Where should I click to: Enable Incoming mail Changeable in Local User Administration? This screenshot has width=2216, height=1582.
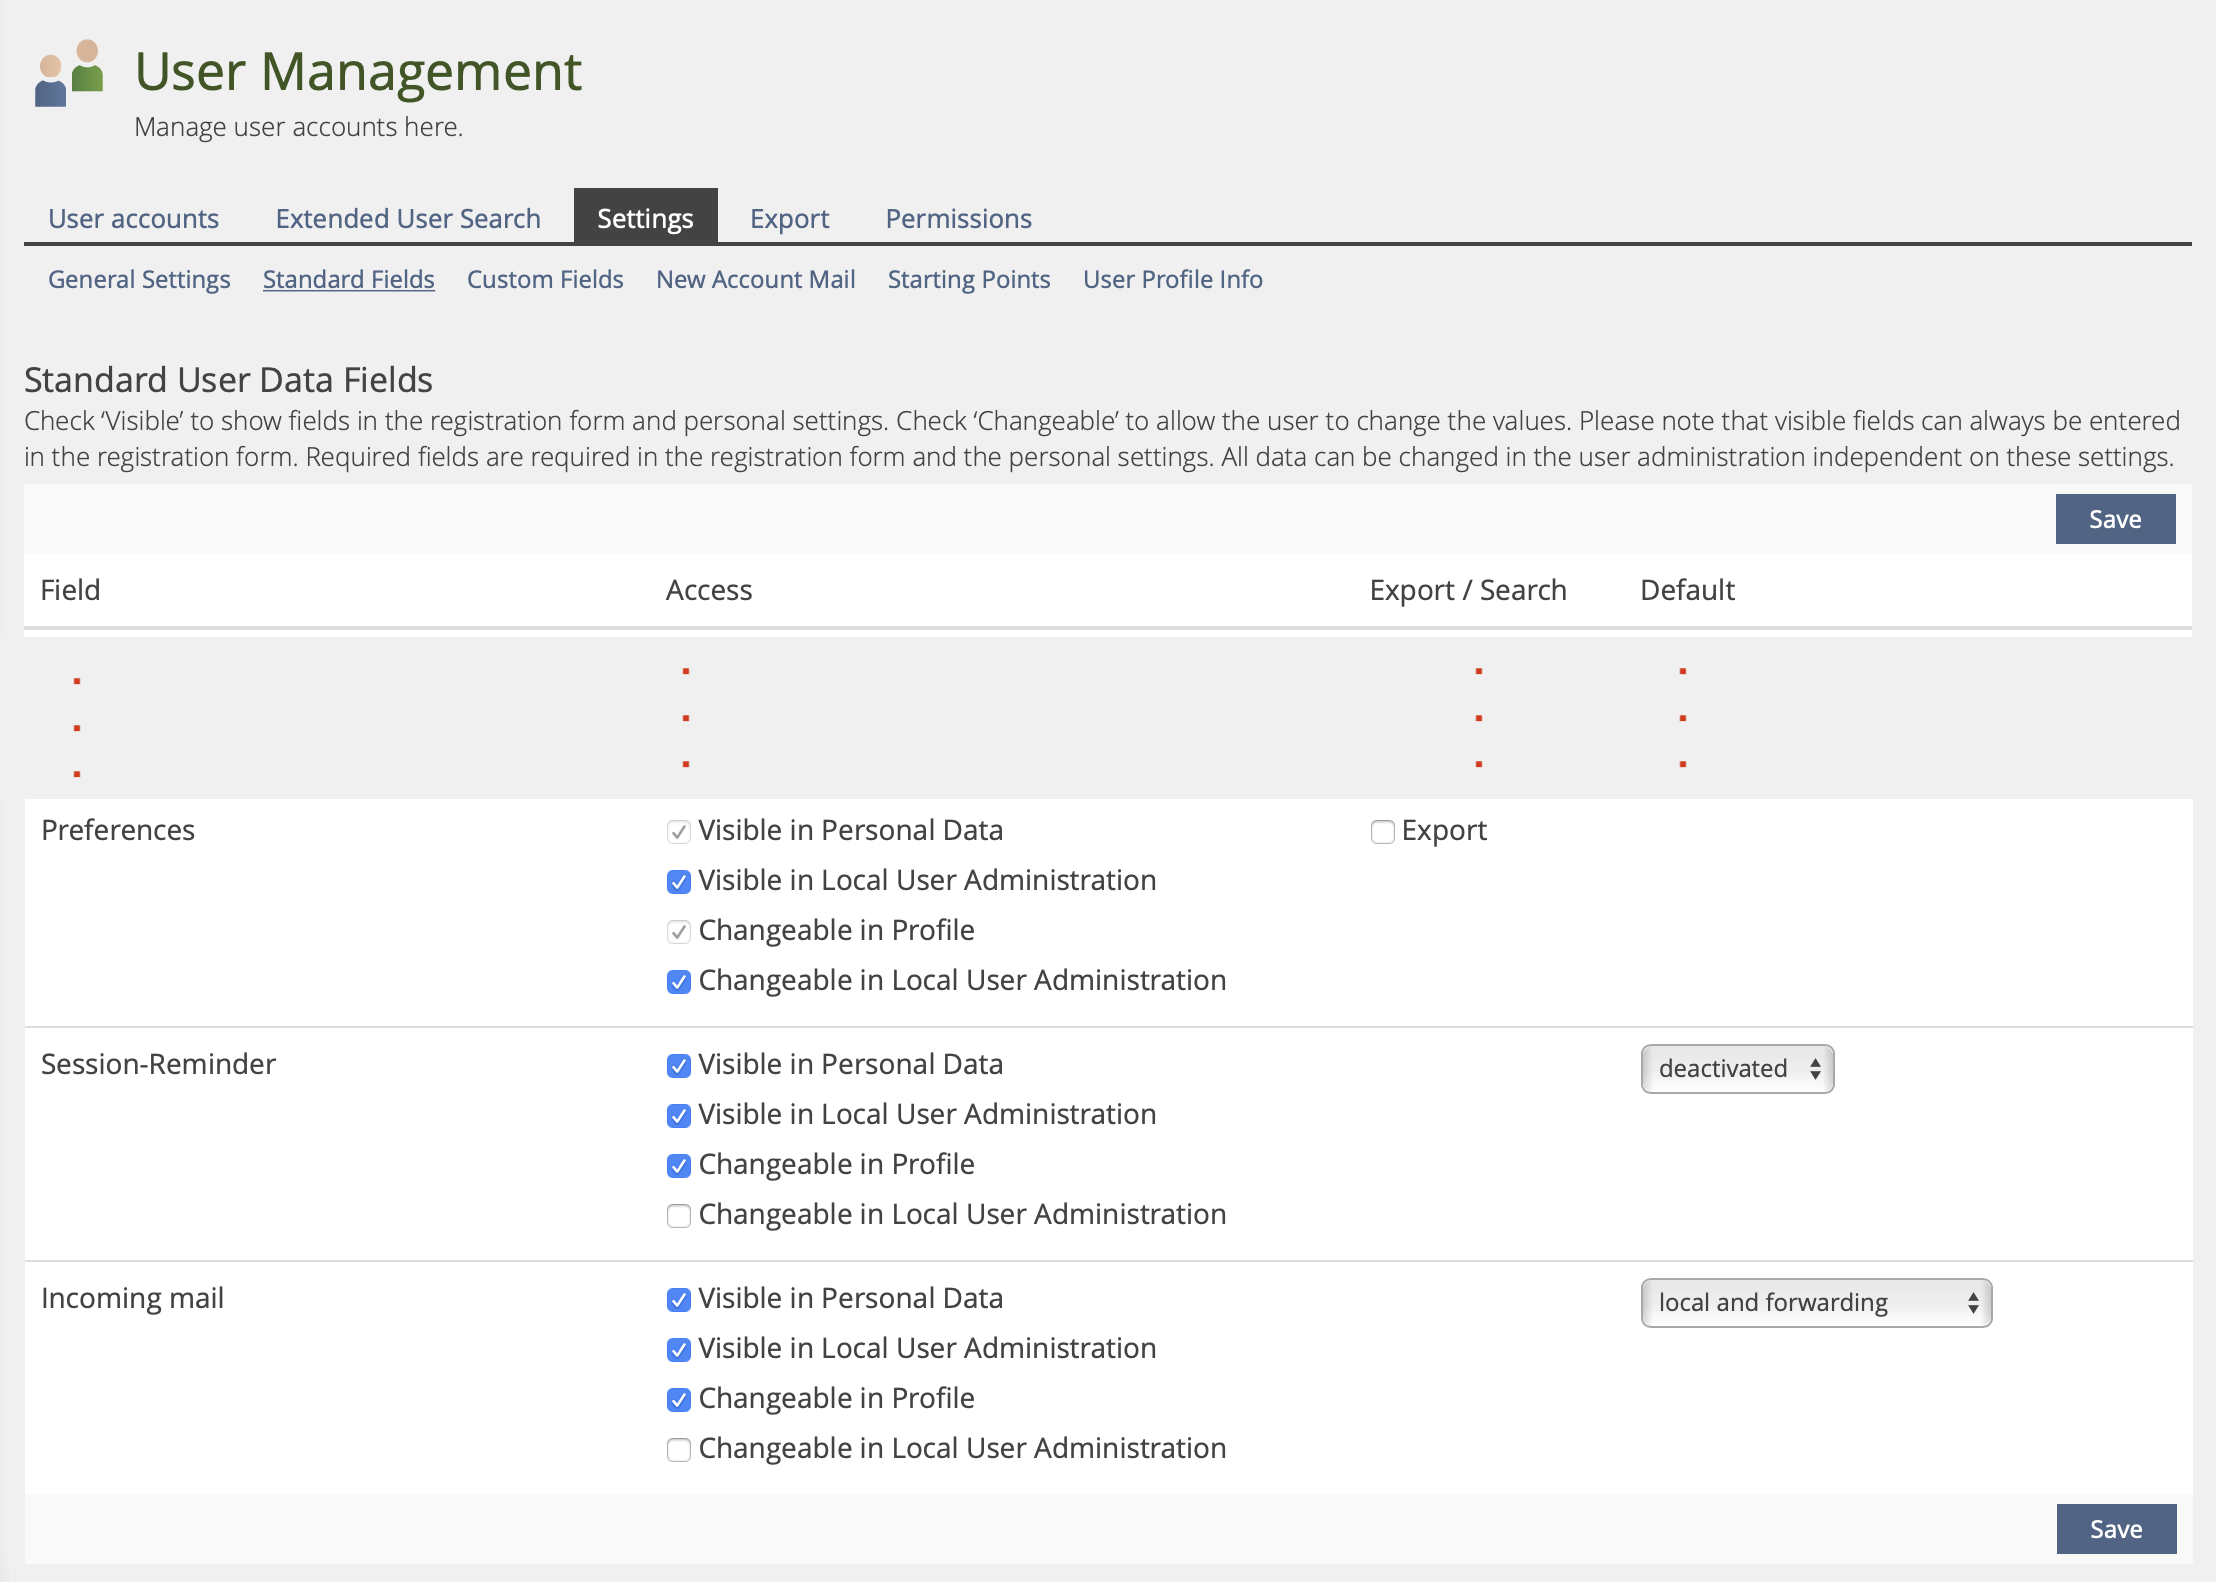pyautogui.click(x=678, y=1450)
